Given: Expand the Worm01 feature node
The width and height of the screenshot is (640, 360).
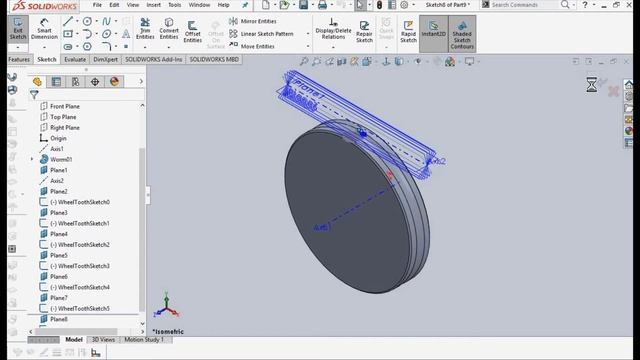Looking at the screenshot, I should pyautogui.click(x=32, y=159).
